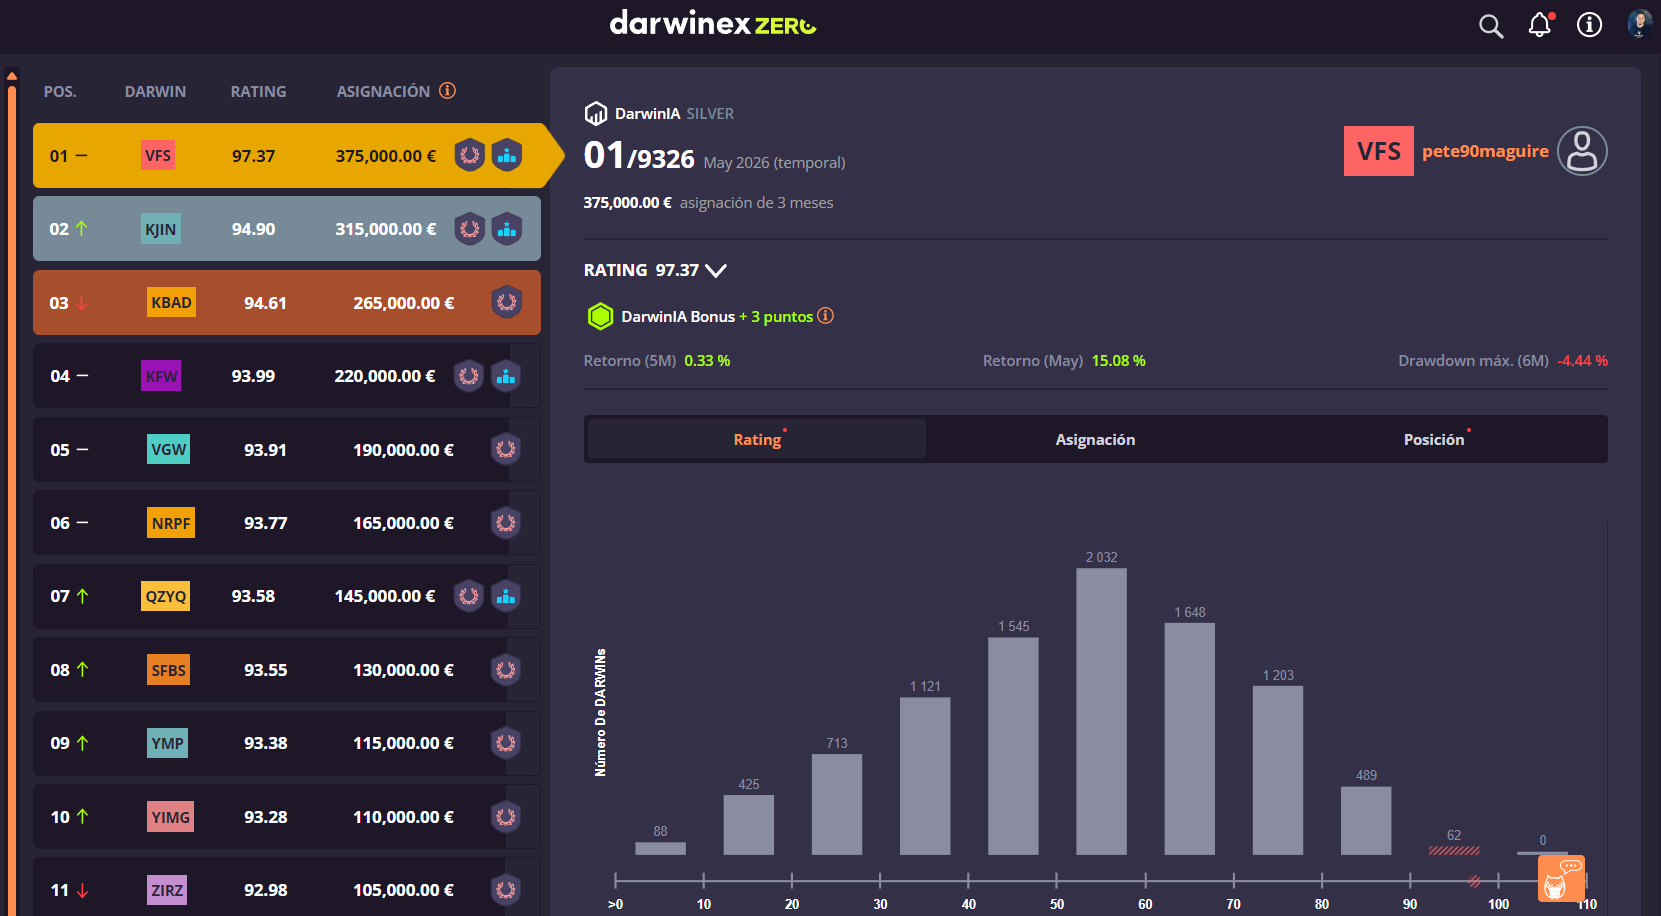Click the ASIGNACIÓN column header
This screenshot has width=1661, height=916.
point(383,91)
